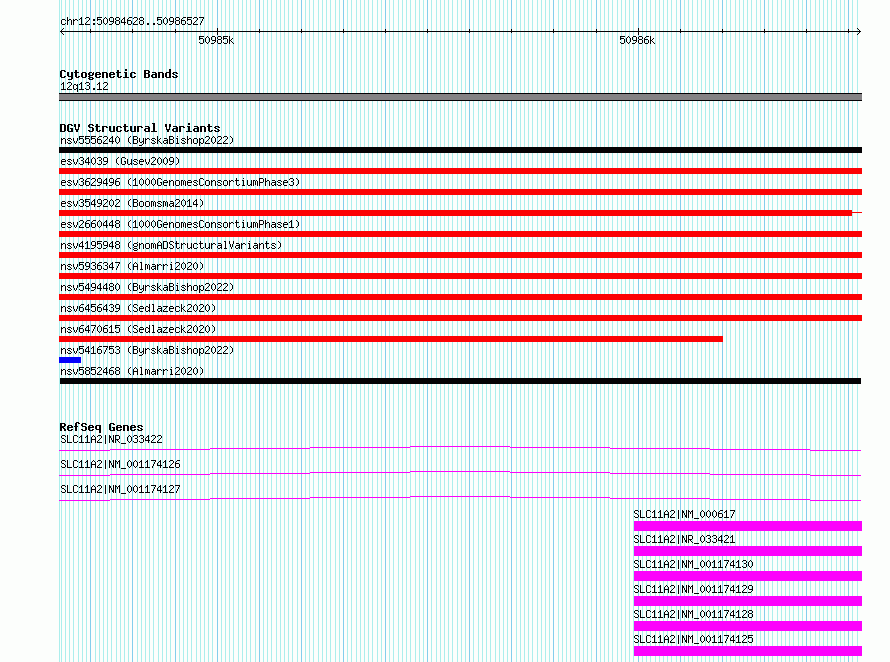Open variant nsv5852468 (Almarri2020) label
Screen dimensions: 890x662
pyautogui.click(x=132, y=371)
